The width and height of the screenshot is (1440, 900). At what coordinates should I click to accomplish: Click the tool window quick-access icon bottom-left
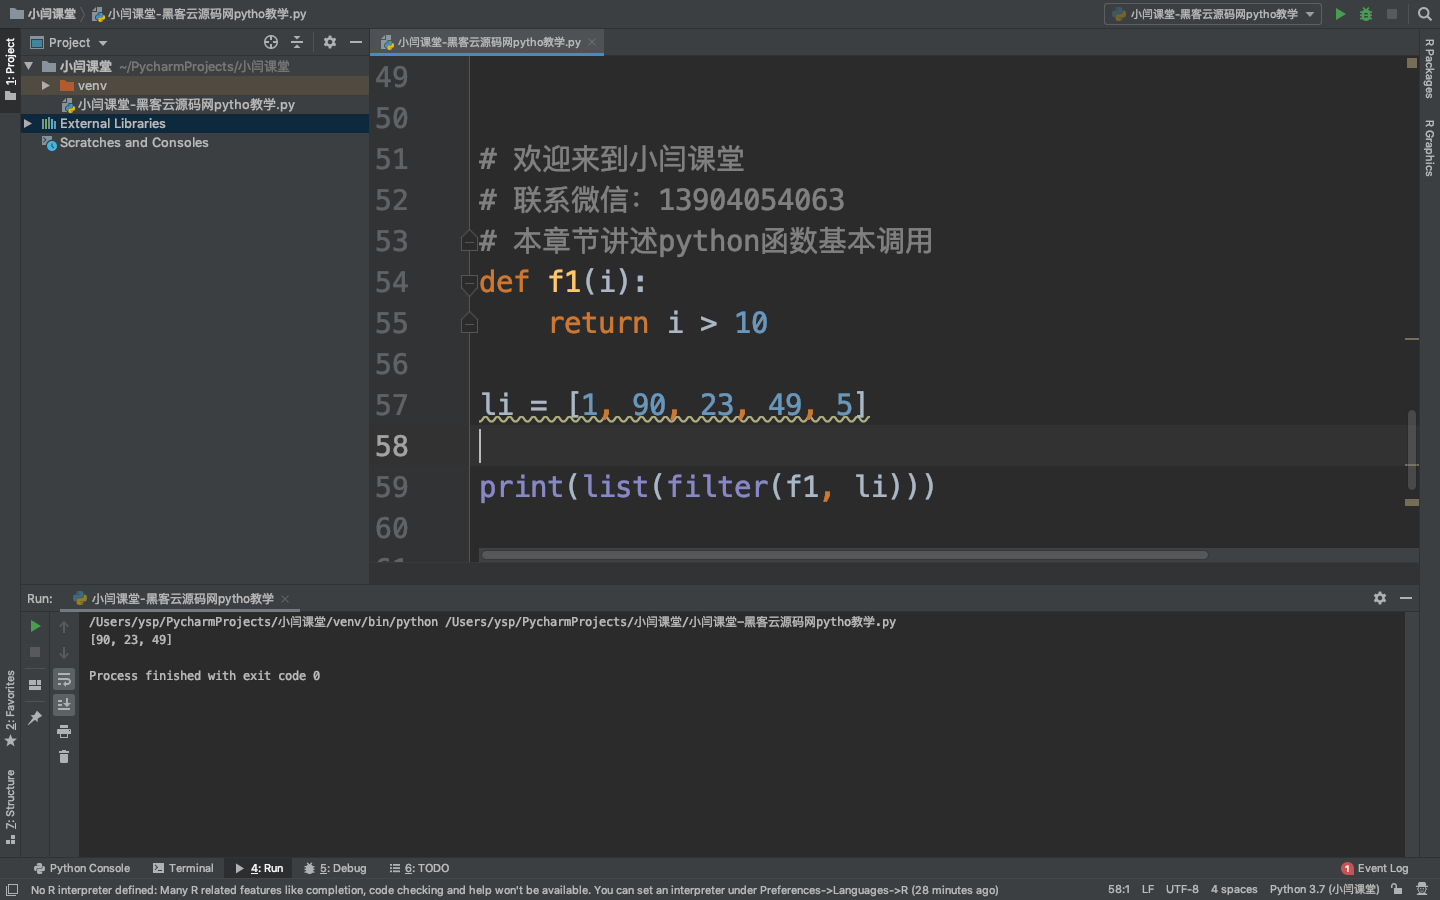click(x=12, y=890)
